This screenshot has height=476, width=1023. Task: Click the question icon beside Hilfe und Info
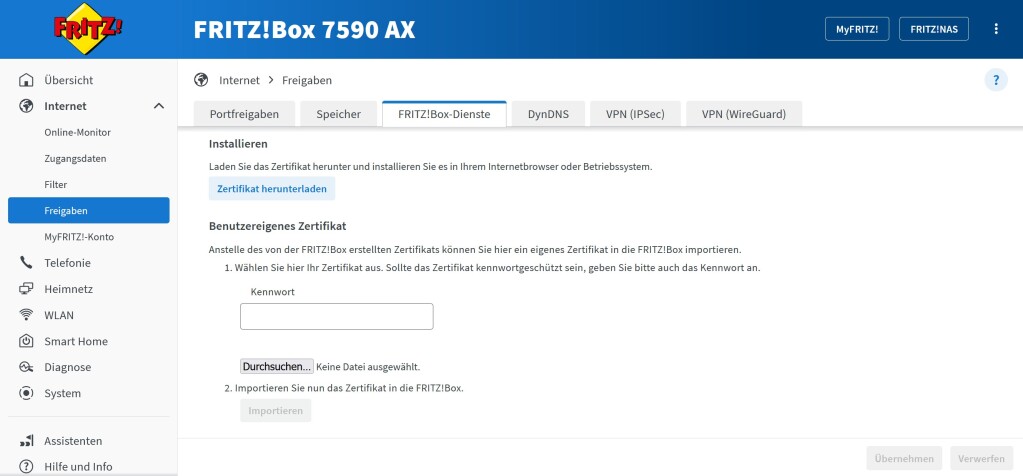26,467
